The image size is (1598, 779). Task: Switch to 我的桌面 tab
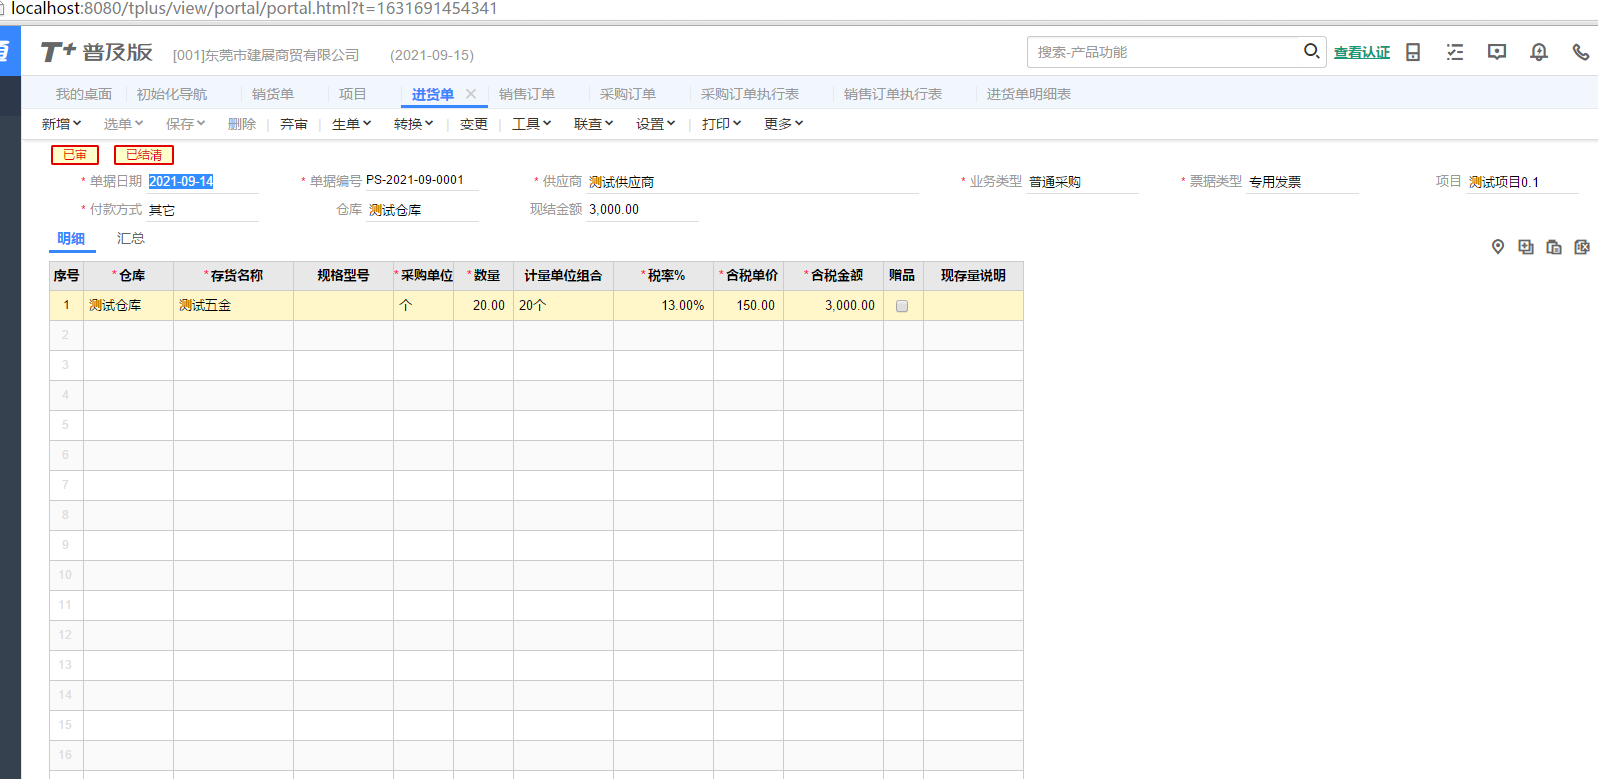[84, 94]
